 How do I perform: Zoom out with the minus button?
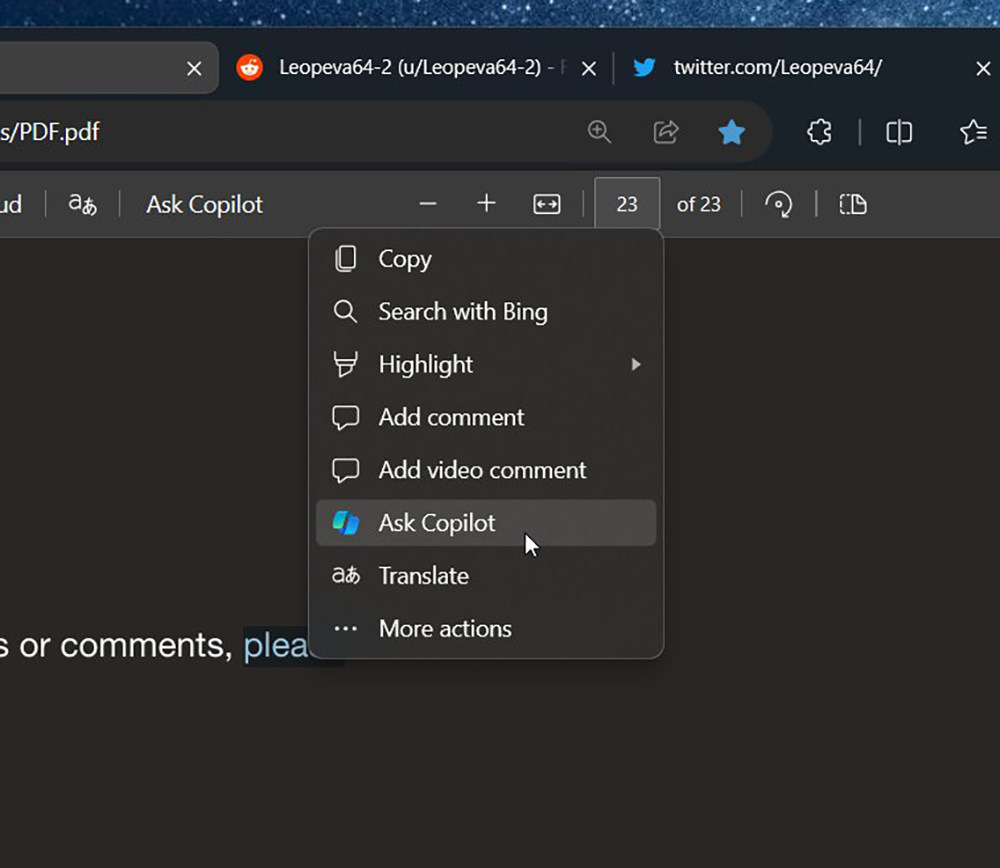[x=428, y=204]
